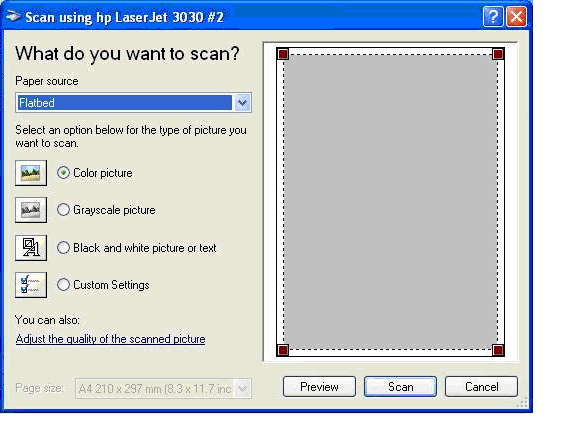576x432 pixels.
Task: Click the Scan button
Action: [400, 386]
